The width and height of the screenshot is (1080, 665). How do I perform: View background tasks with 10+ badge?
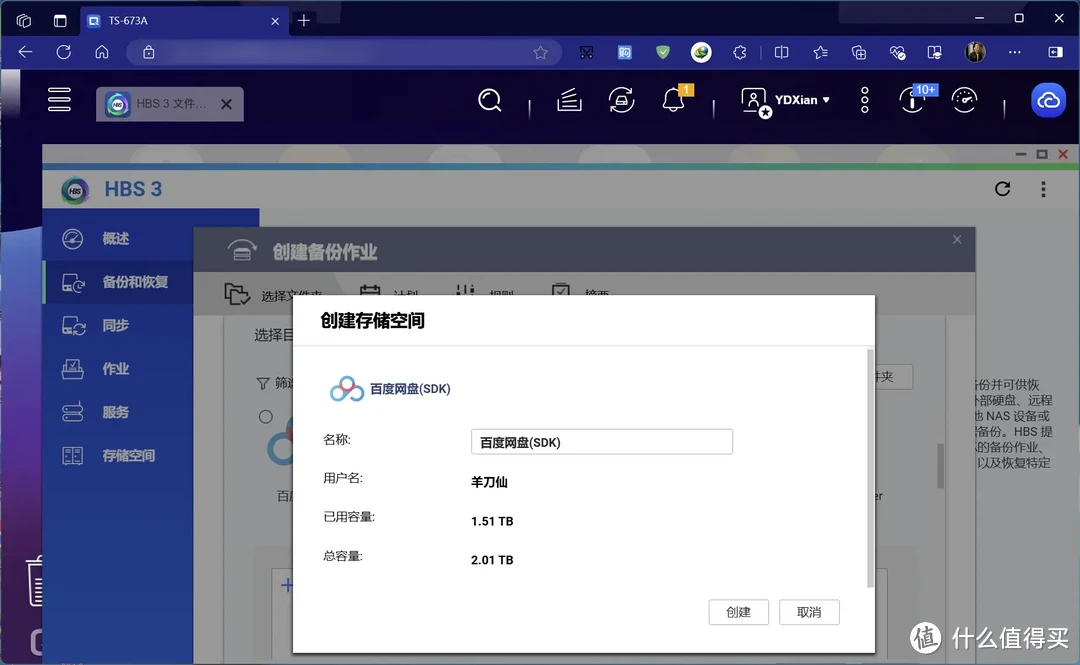point(911,100)
